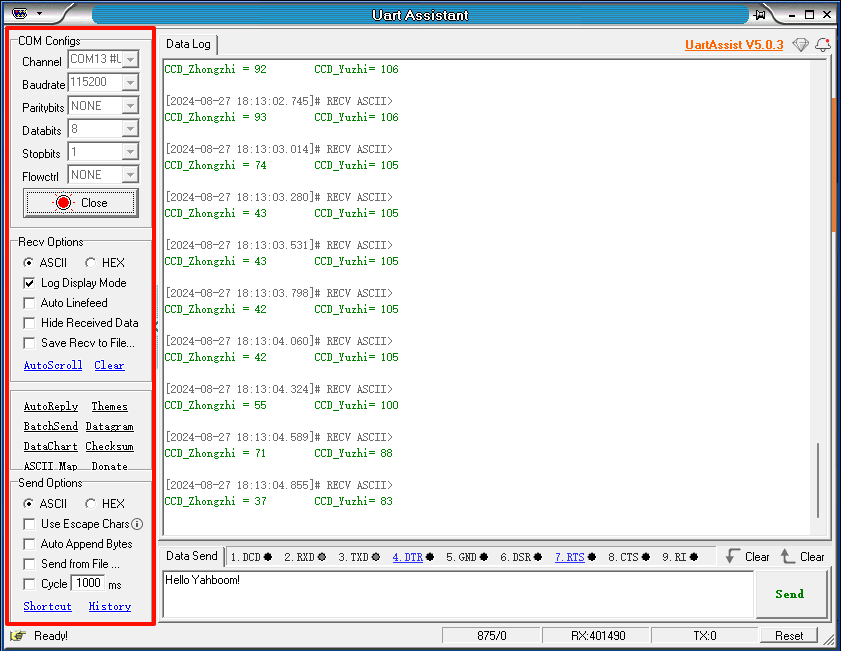Enable Hide Received Data checkbox
841x651 pixels.
pos(29,323)
